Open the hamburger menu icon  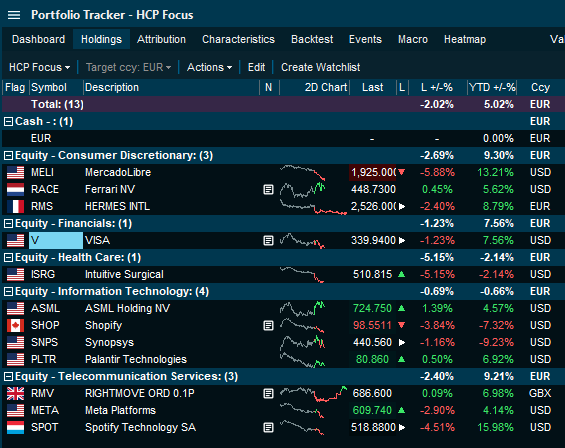[14, 15]
